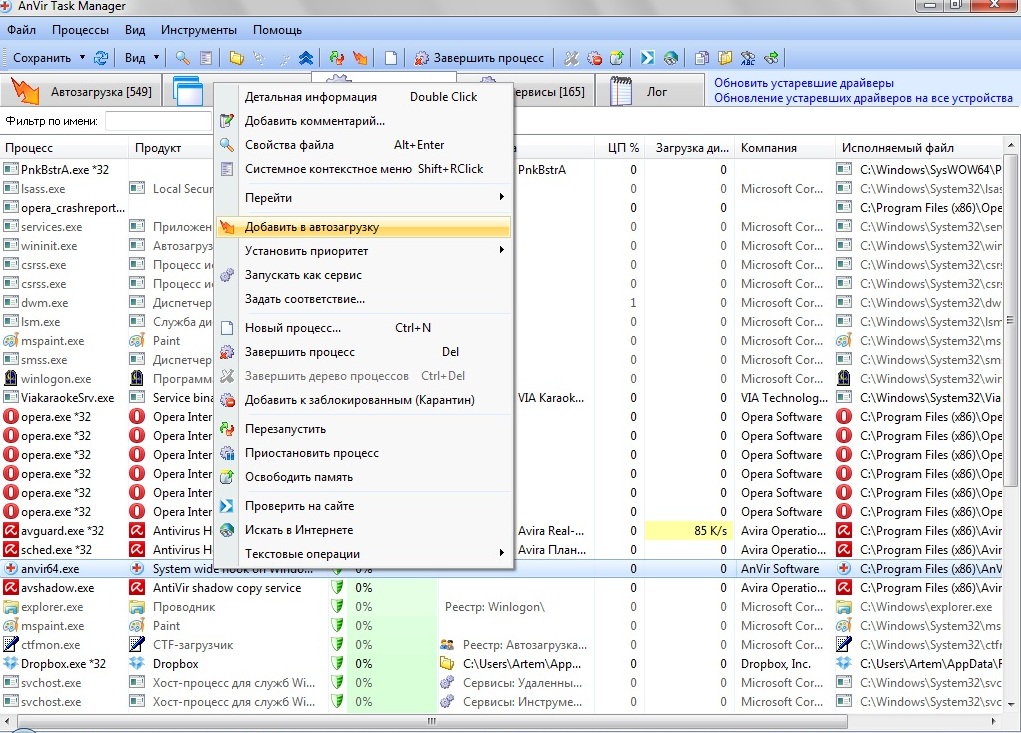Select Перезапустить menu entry
This screenshot has width=1021, height=733.
click(363, 429)
